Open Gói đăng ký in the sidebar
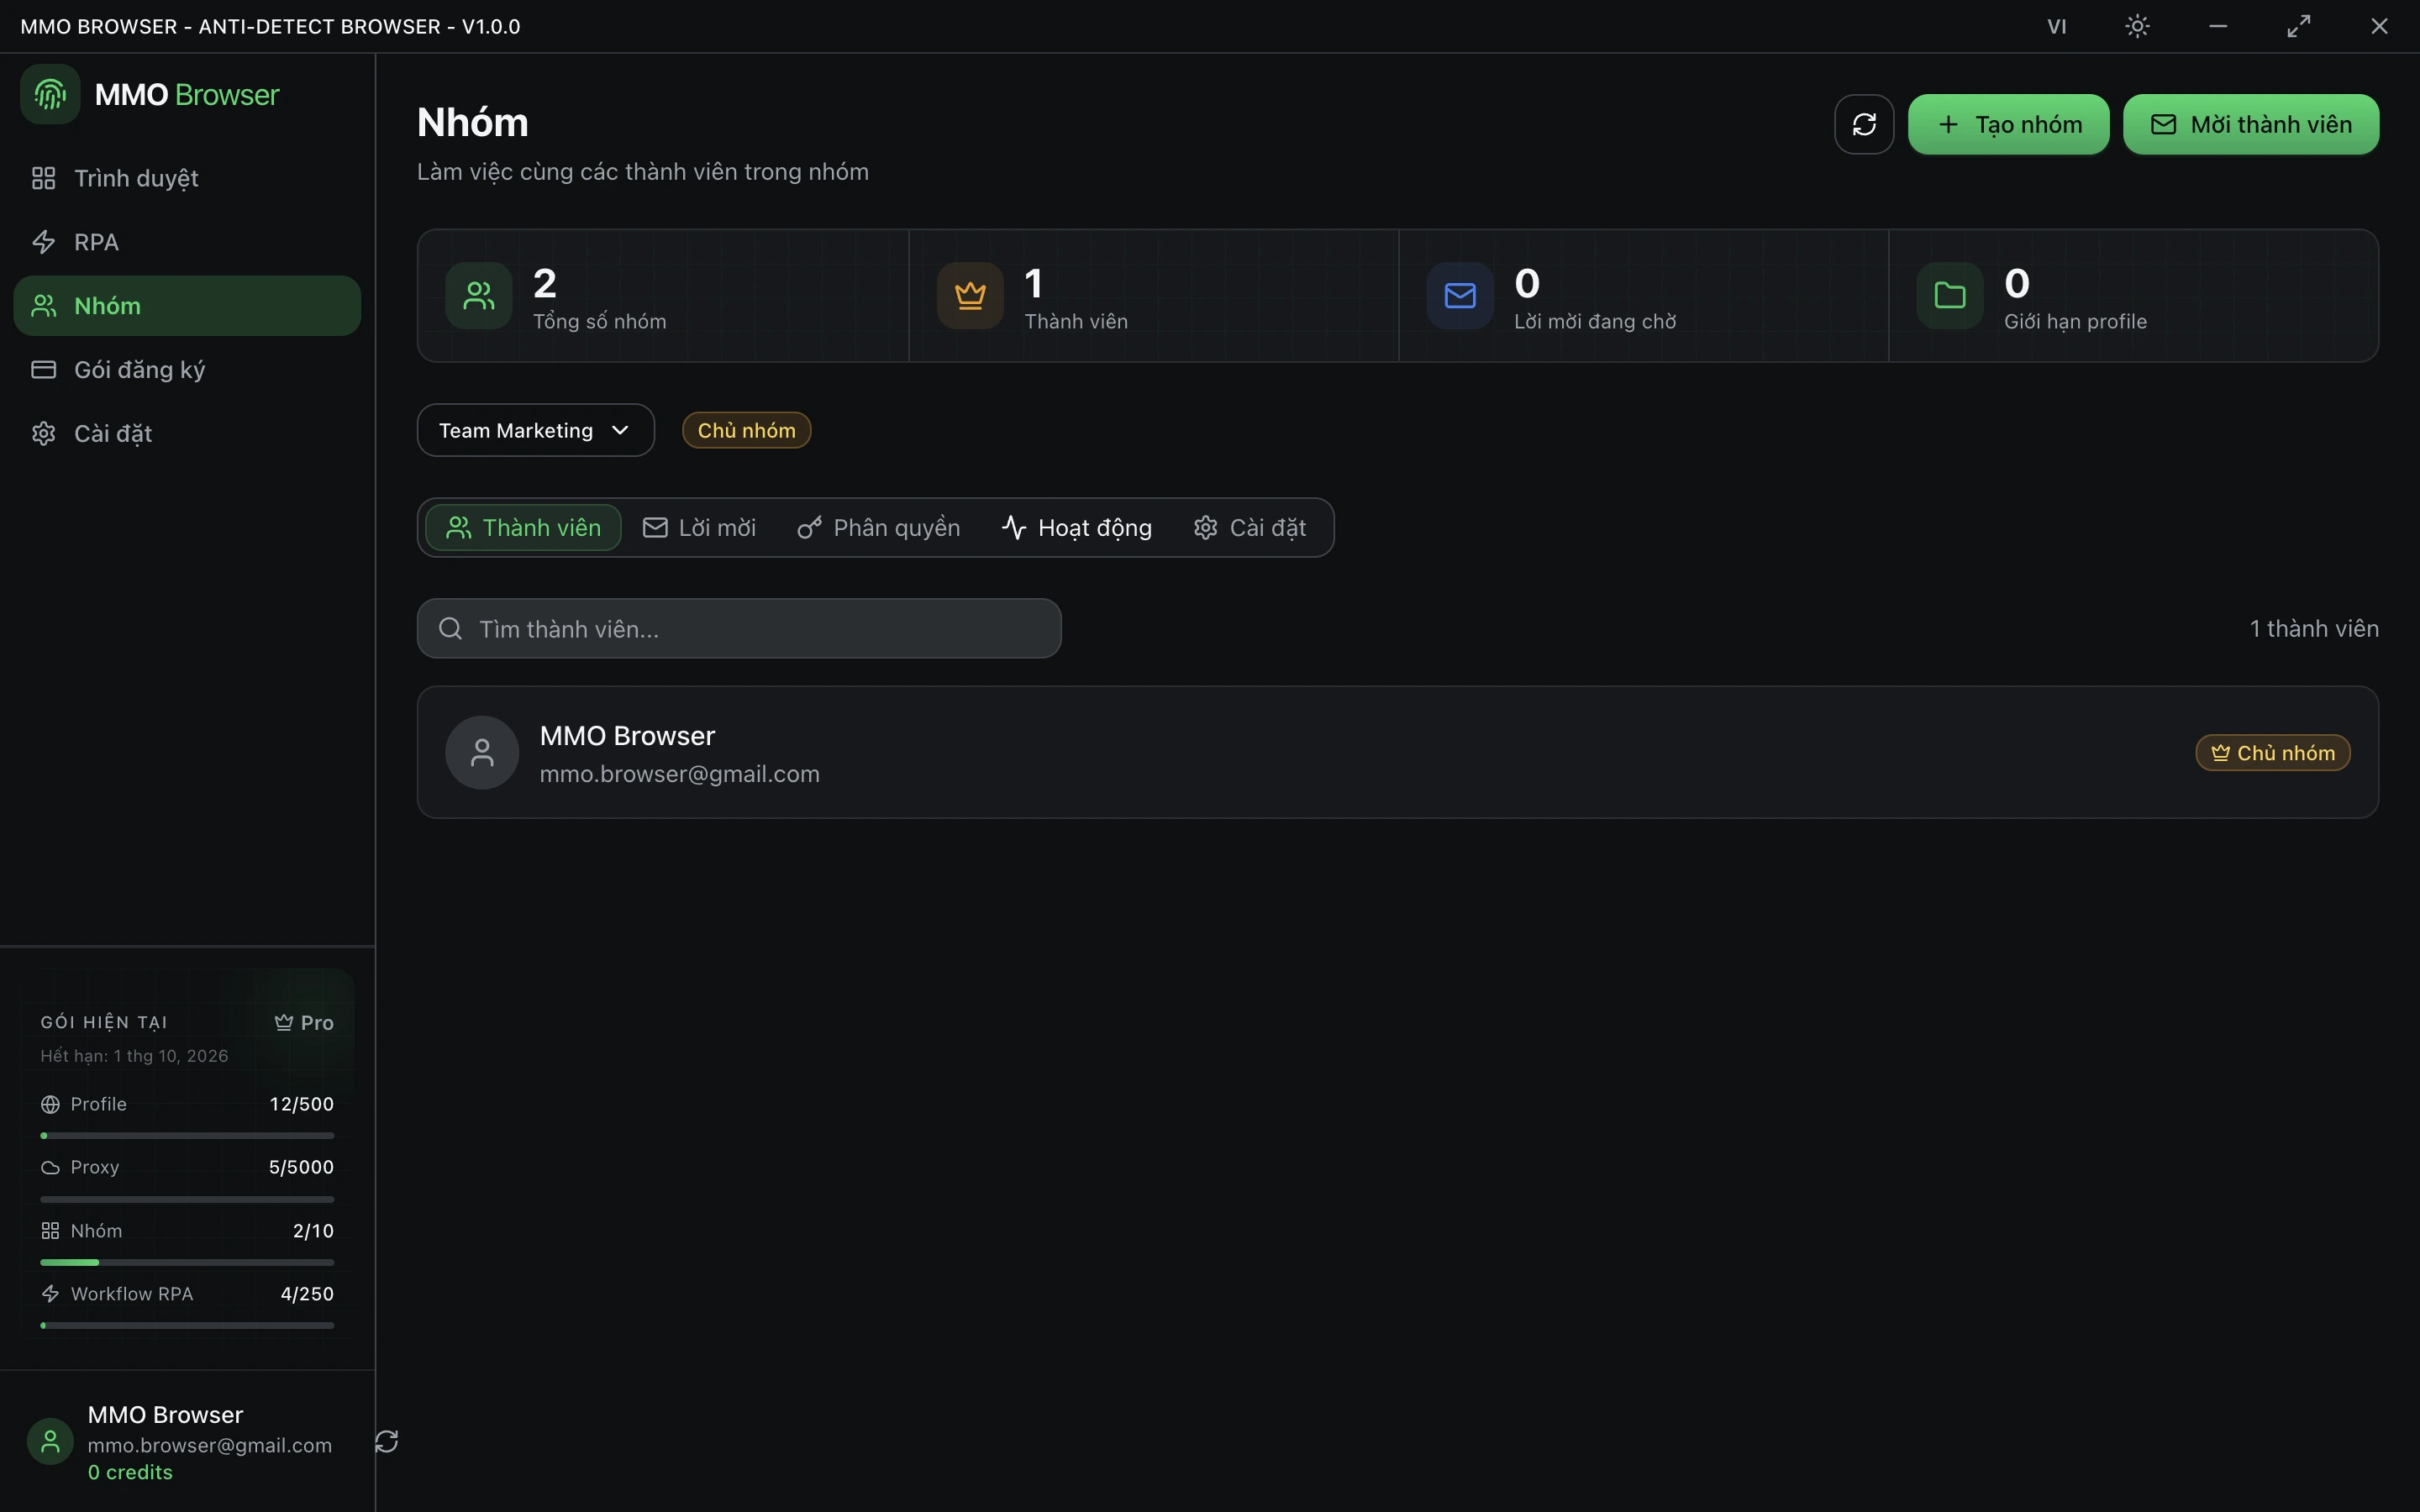2420x1512 pixels. click(187, 369)
